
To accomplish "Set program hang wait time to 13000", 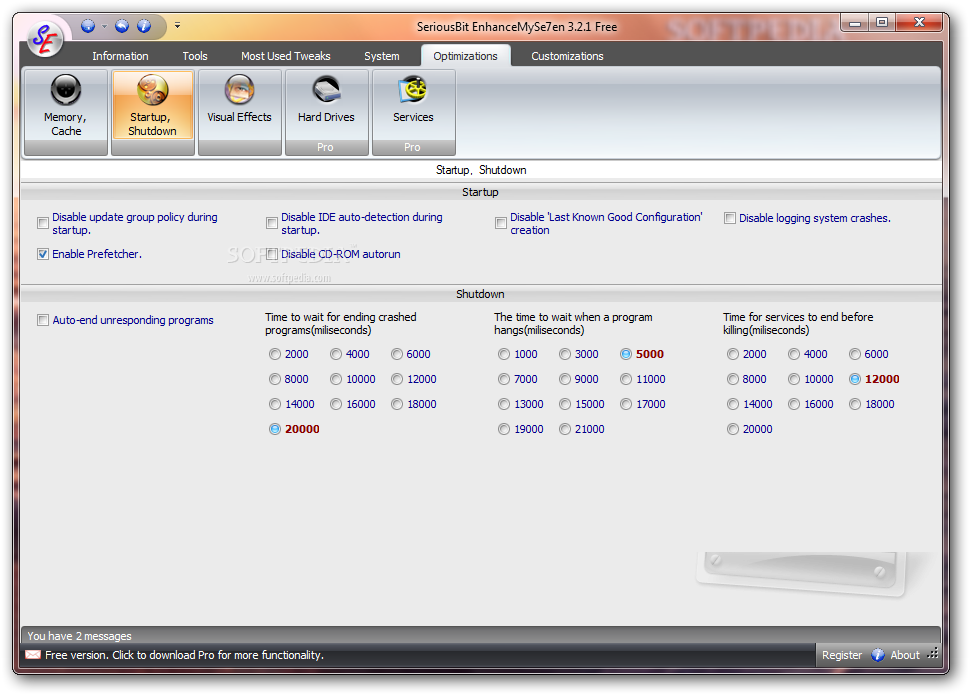I will coord(504,404).
